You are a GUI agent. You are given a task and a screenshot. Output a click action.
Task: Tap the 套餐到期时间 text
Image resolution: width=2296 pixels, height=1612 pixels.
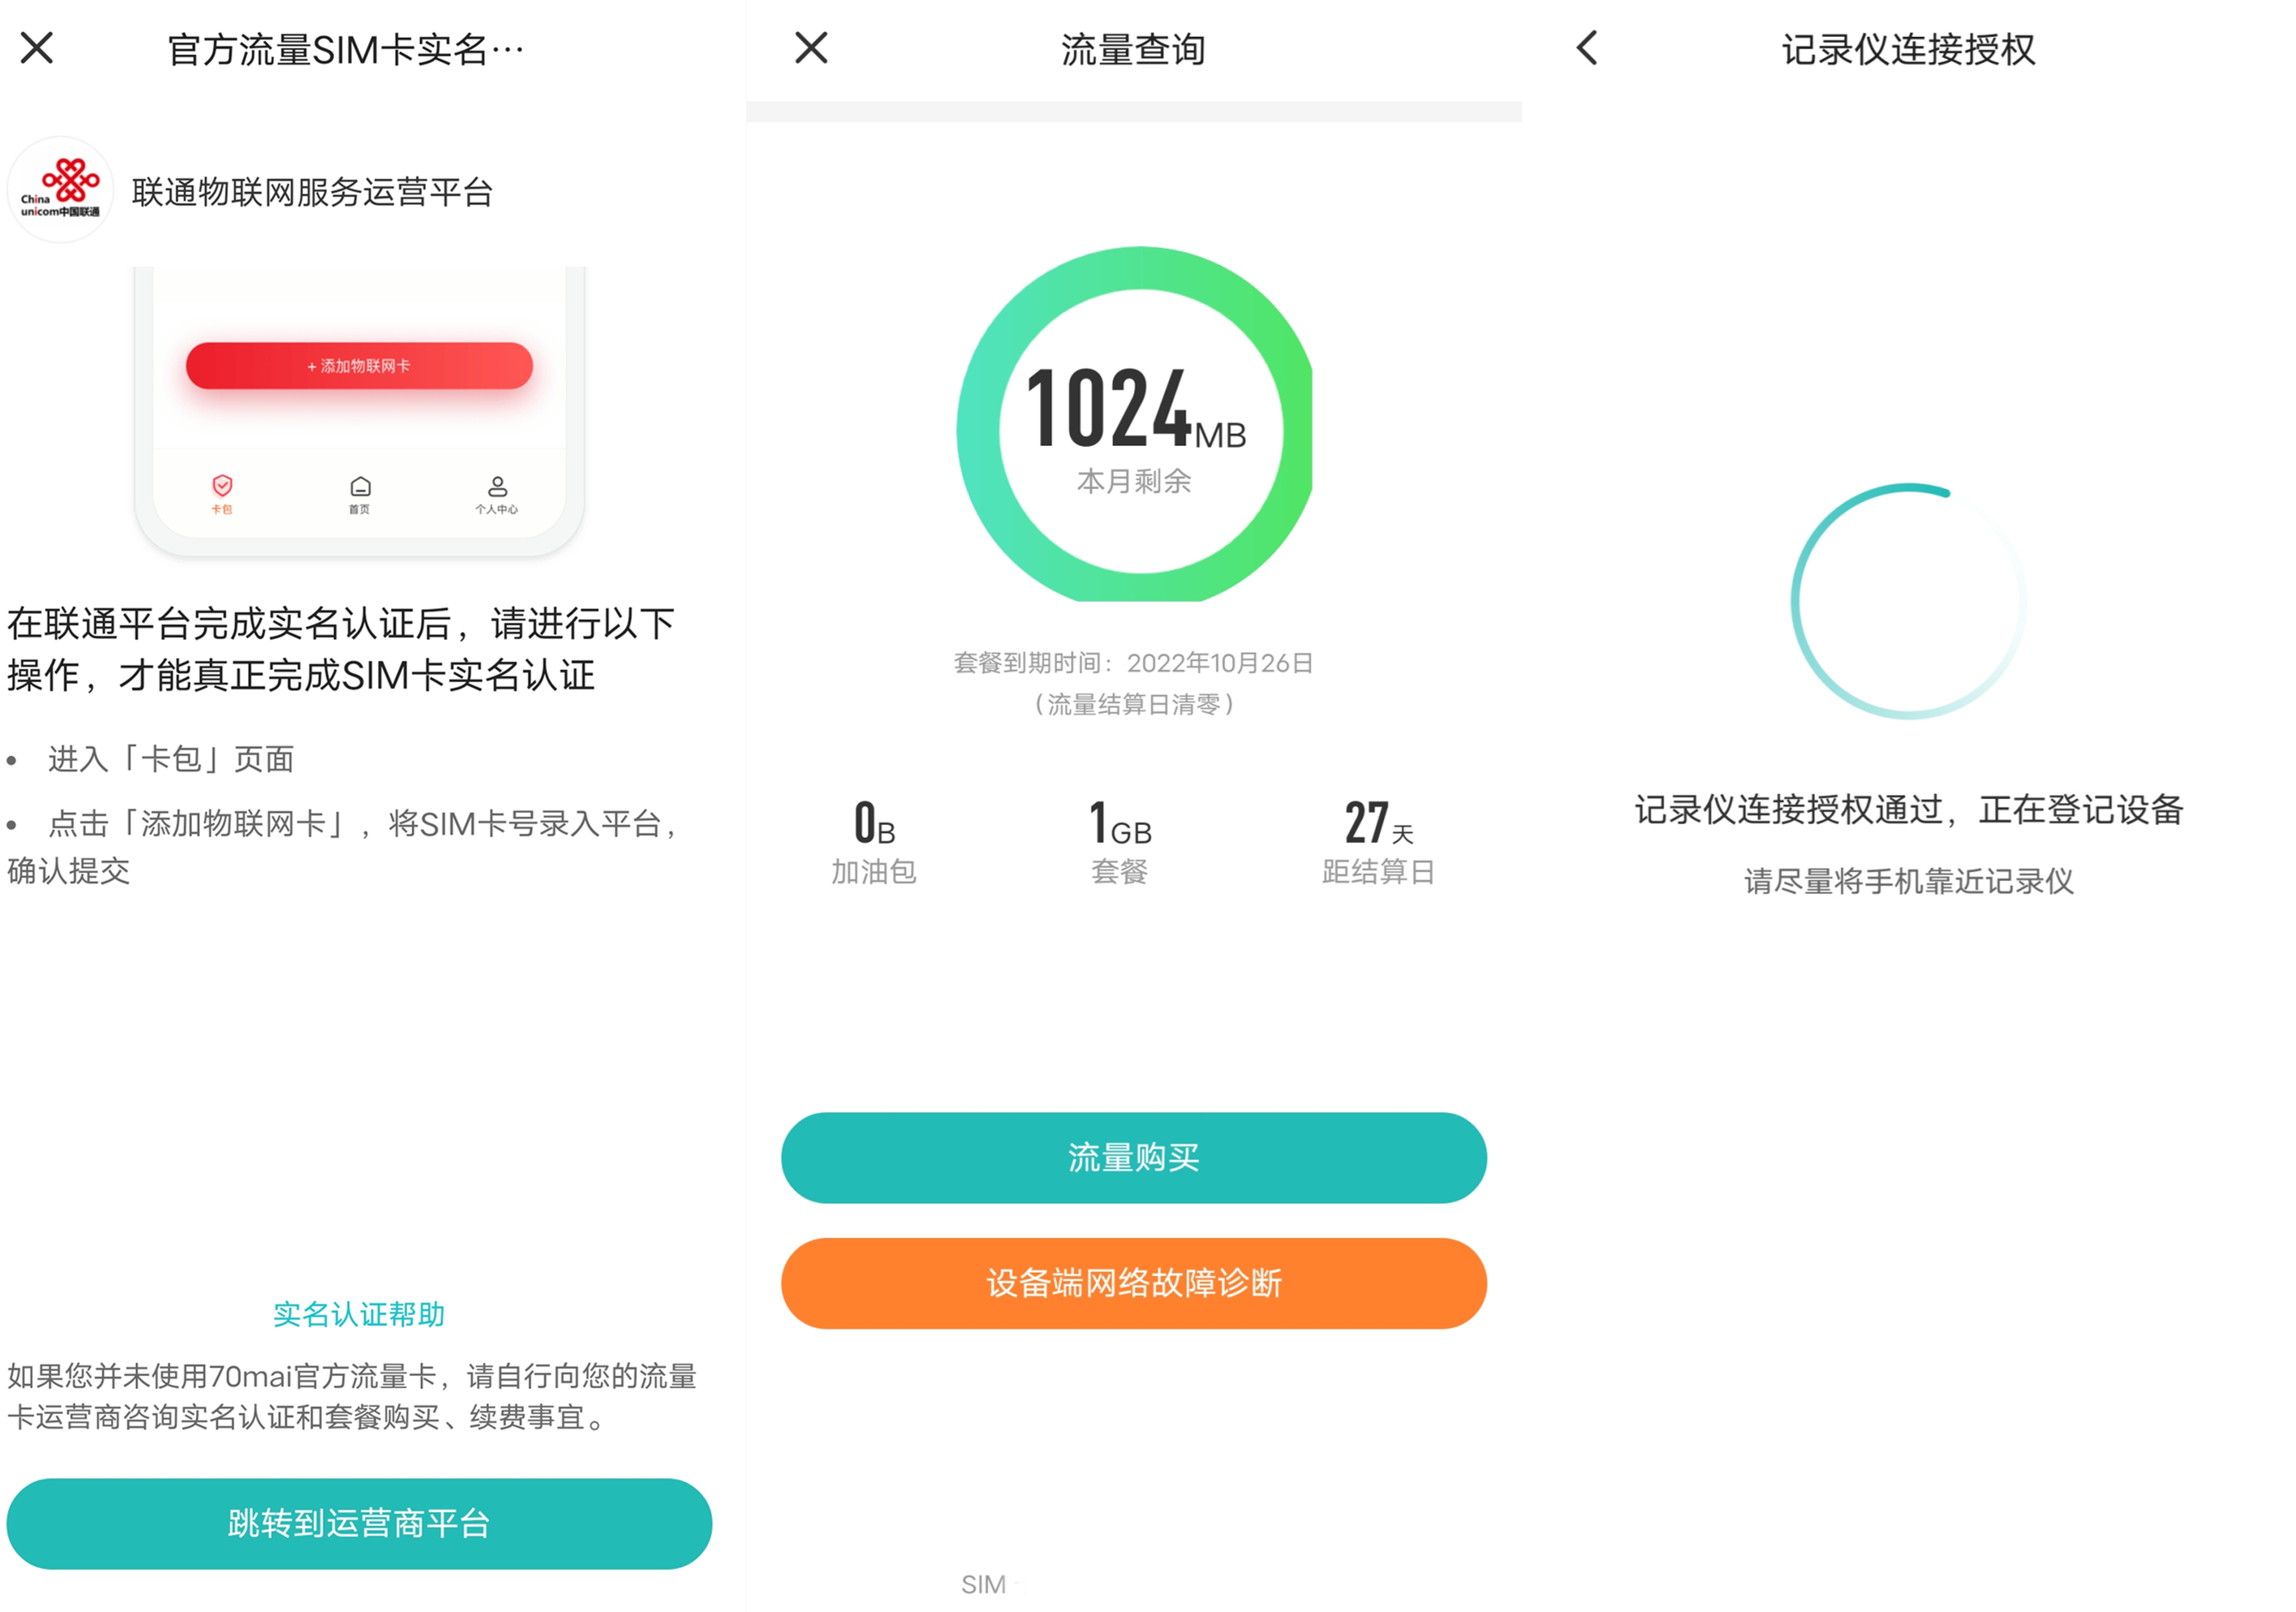tap(1134, 663)
